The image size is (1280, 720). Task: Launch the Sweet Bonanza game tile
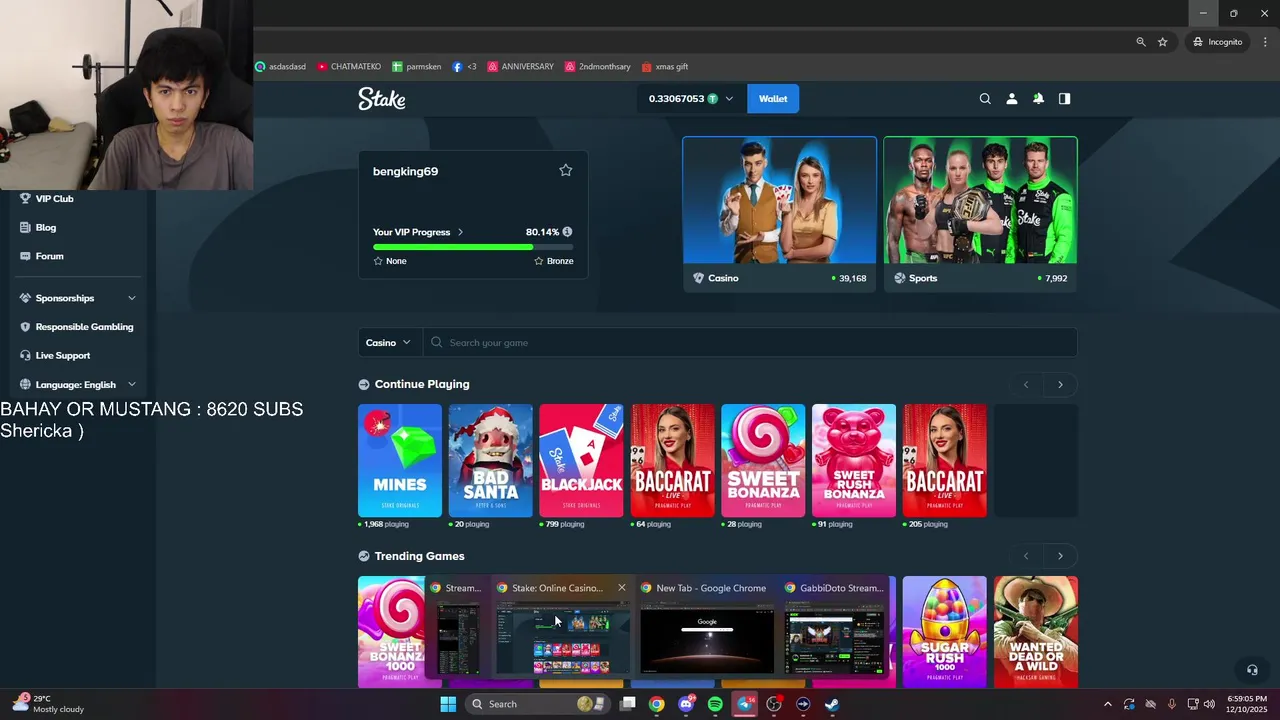tap(763, 461)
